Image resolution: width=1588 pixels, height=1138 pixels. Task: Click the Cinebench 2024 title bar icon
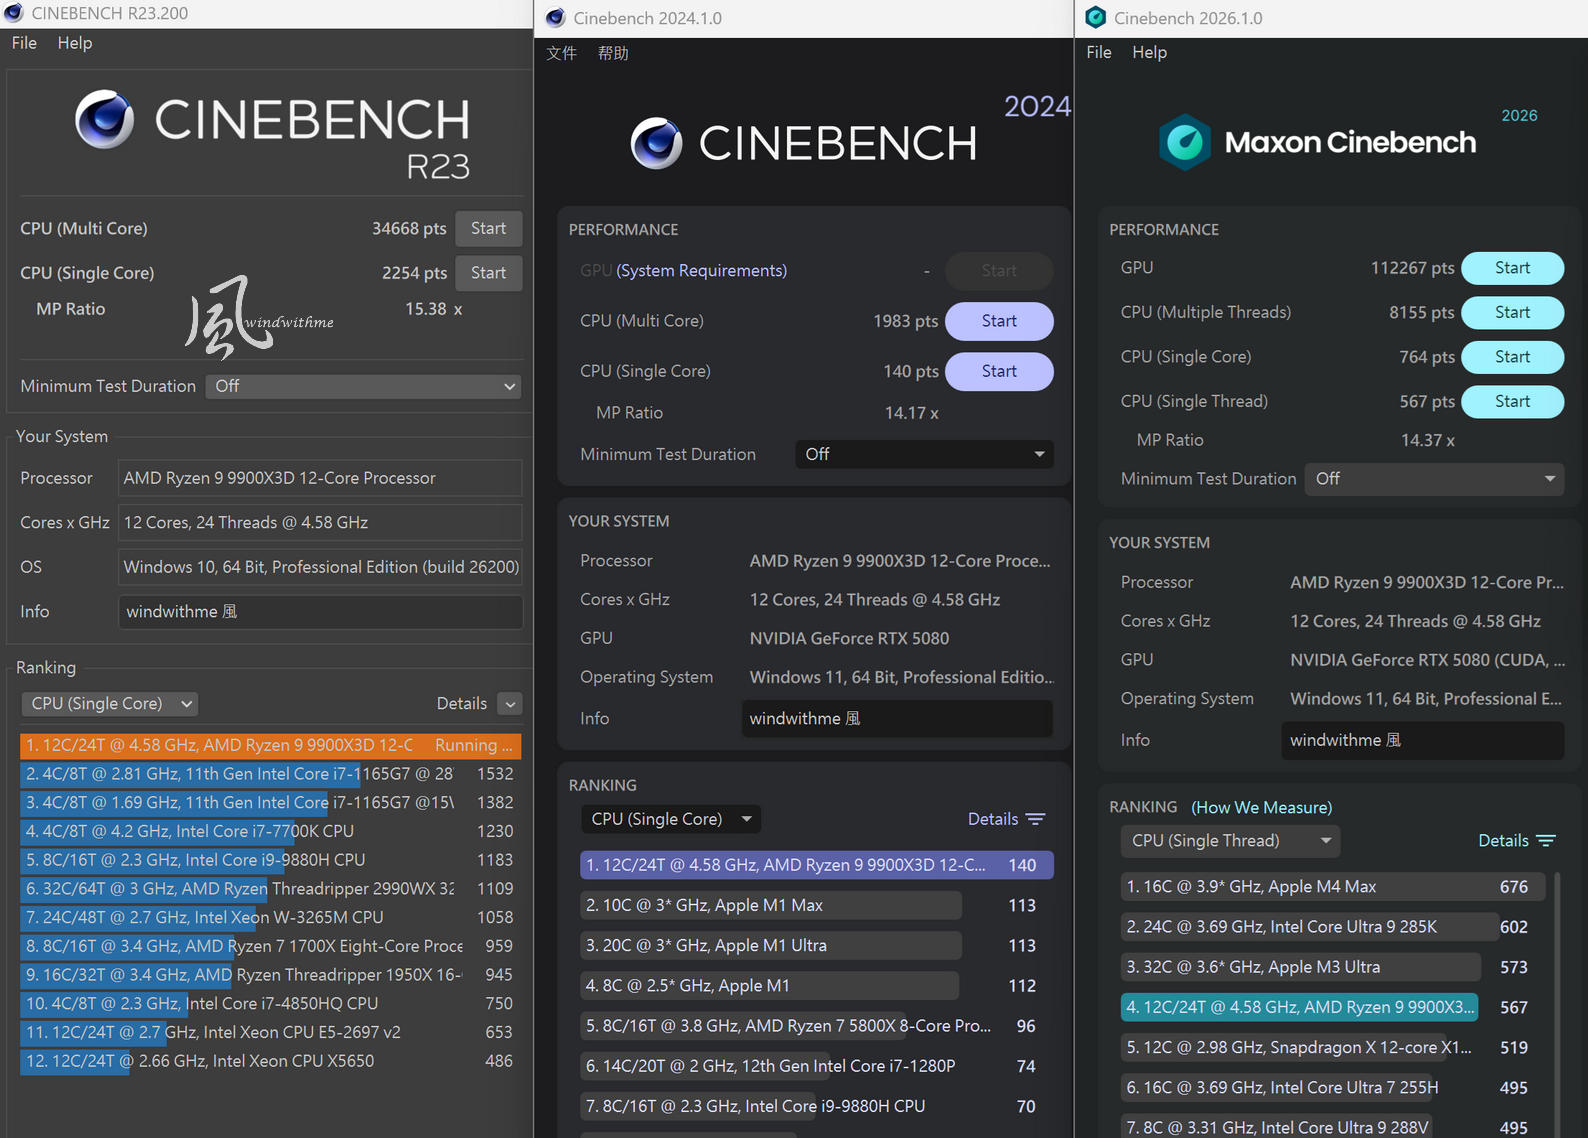555,18
